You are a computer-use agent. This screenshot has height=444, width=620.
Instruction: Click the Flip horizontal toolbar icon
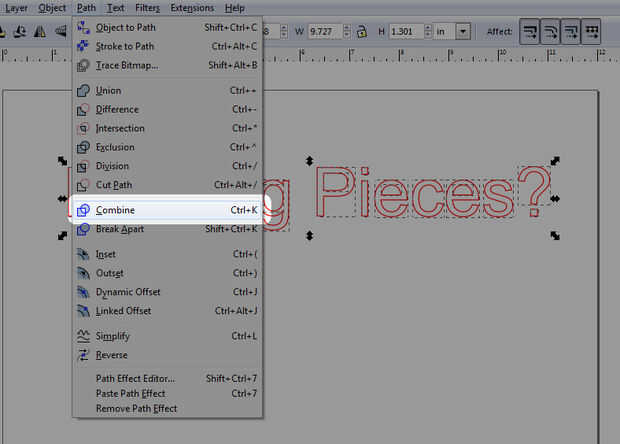(x=40, y=31)
